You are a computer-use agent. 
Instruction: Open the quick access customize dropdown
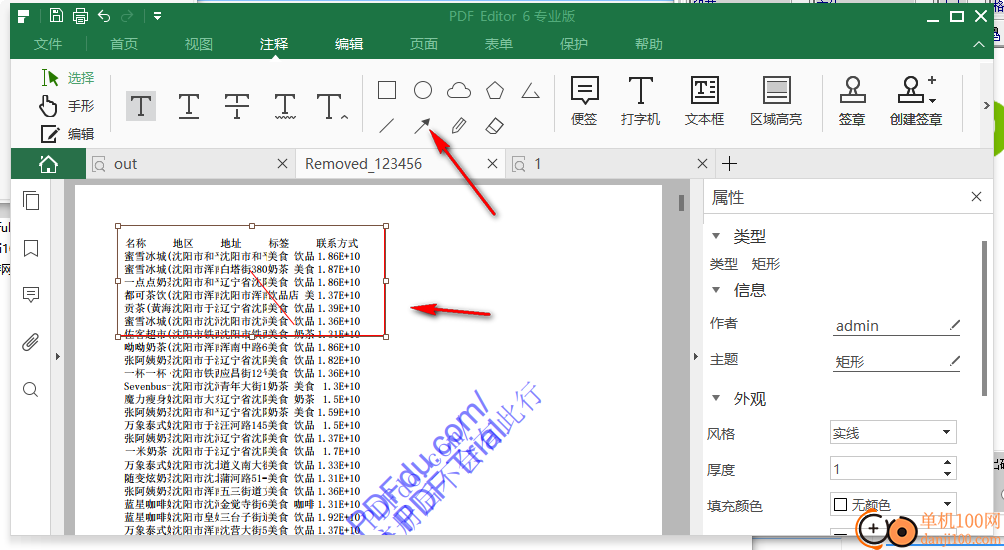(158, 16)
